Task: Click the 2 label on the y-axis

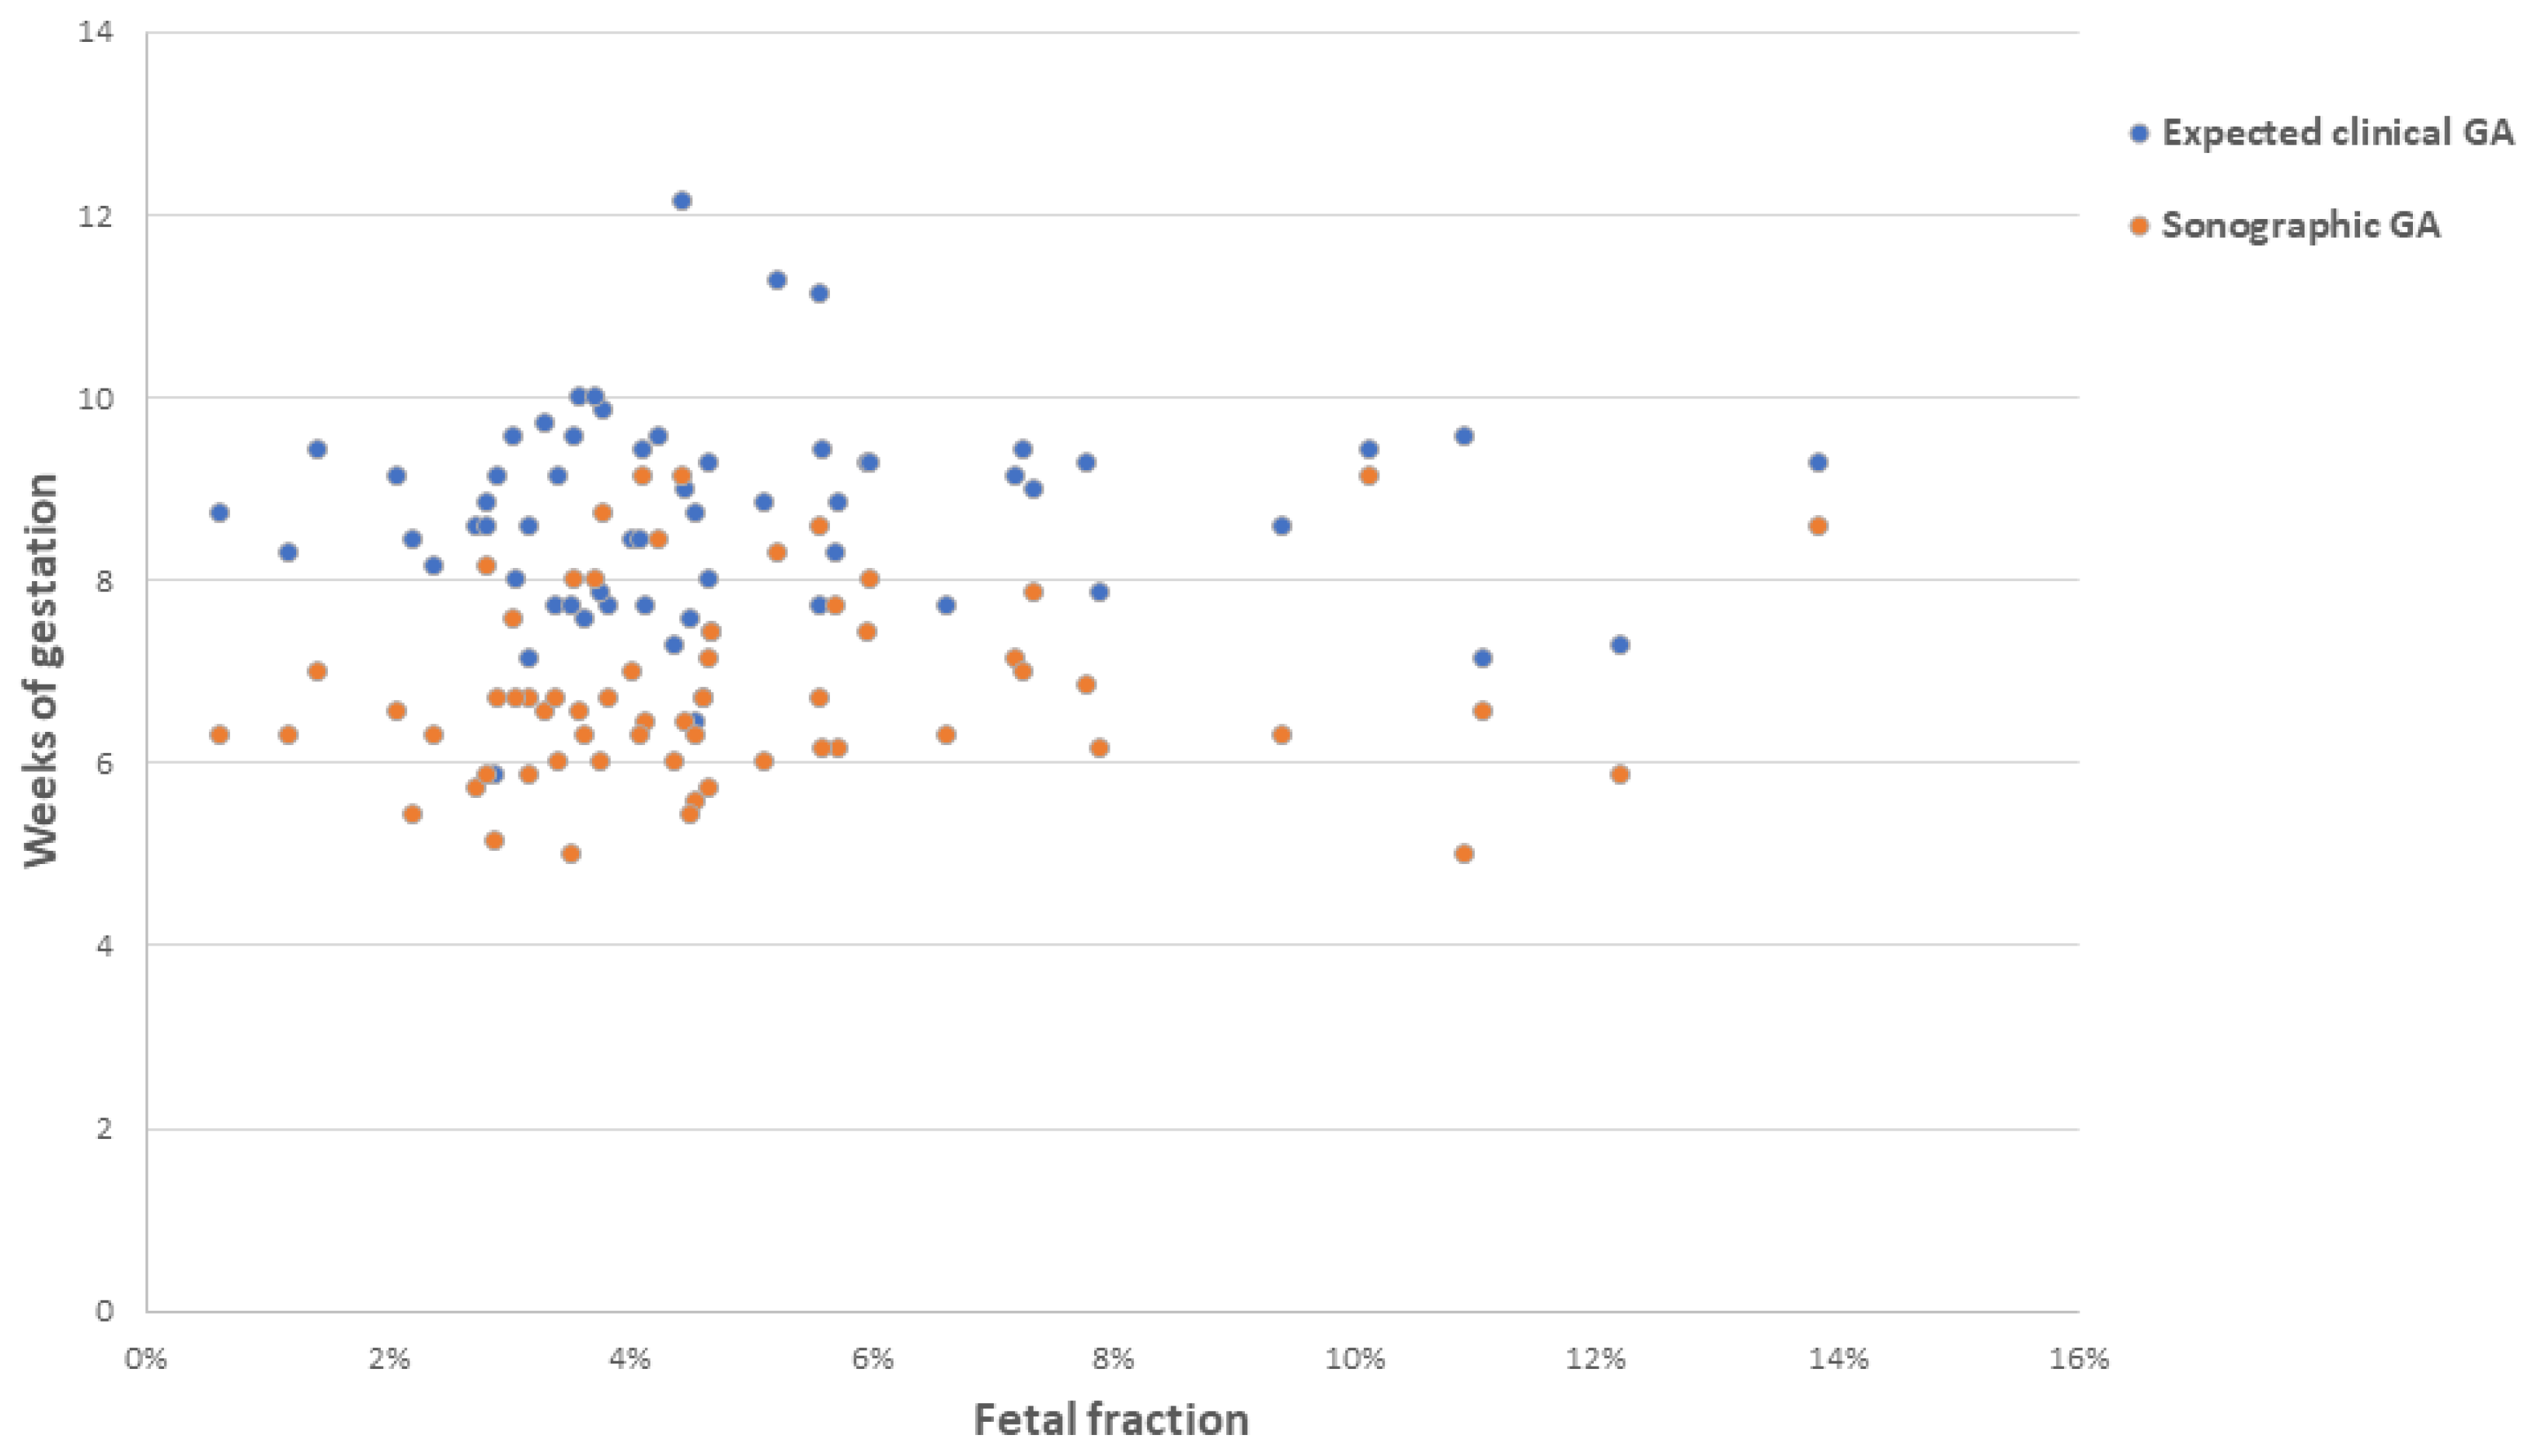Action: [x=104, y=1129]
